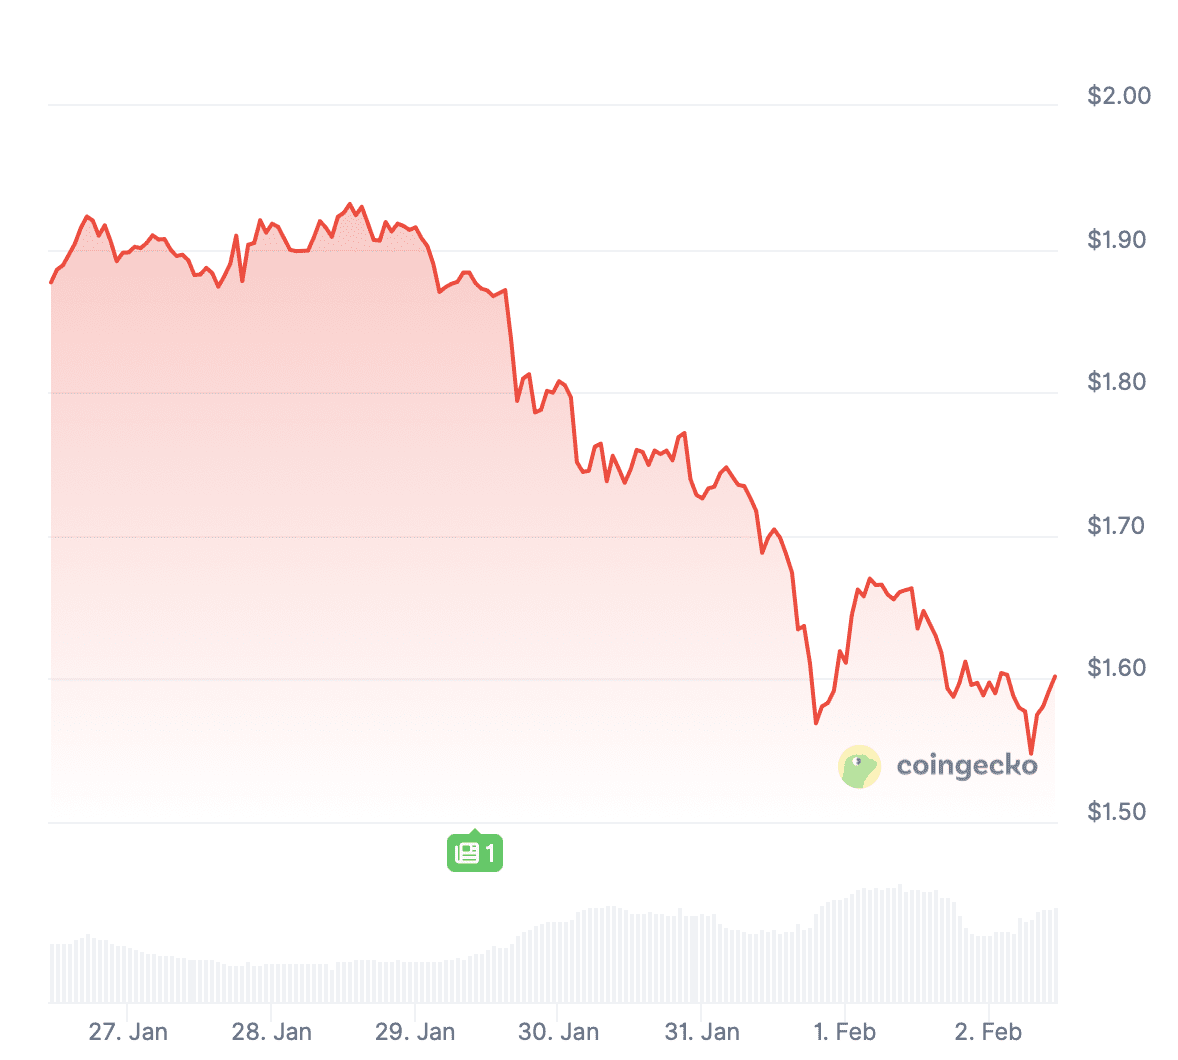Click the CoinGecko gecko logo icon
1178x1060 pixels.
pyautogui.click(x=859, y=767)
